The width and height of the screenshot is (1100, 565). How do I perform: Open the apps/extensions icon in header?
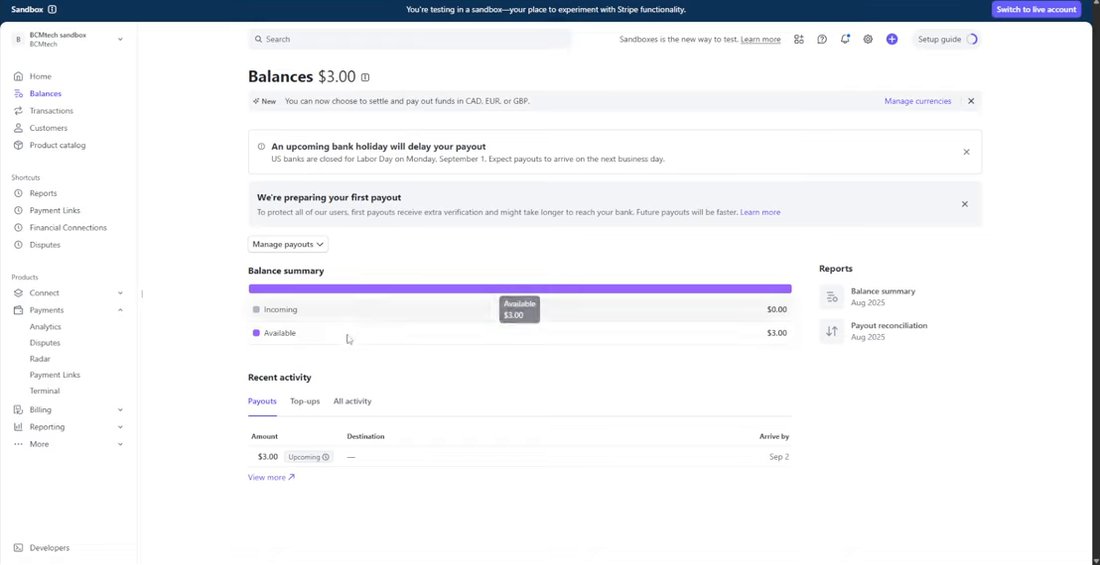[798, 39]
